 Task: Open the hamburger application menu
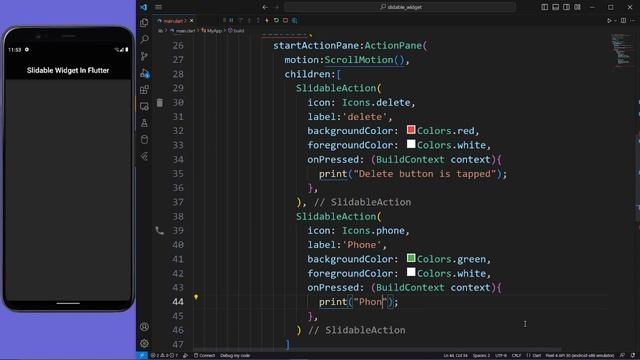pyautogui.click(x=158, y=7)
